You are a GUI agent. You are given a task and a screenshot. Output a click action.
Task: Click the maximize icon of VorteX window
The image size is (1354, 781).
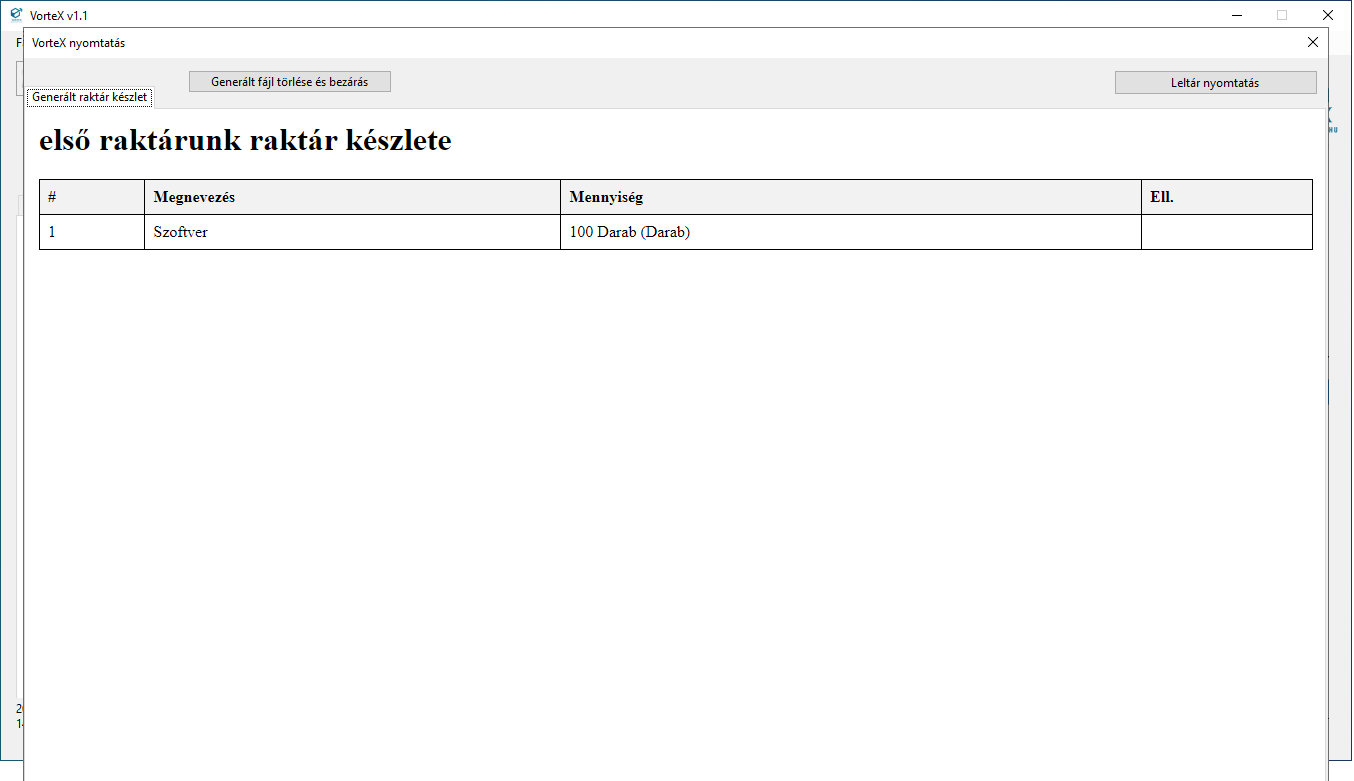pyautogui.click(x=1282, y=15)
